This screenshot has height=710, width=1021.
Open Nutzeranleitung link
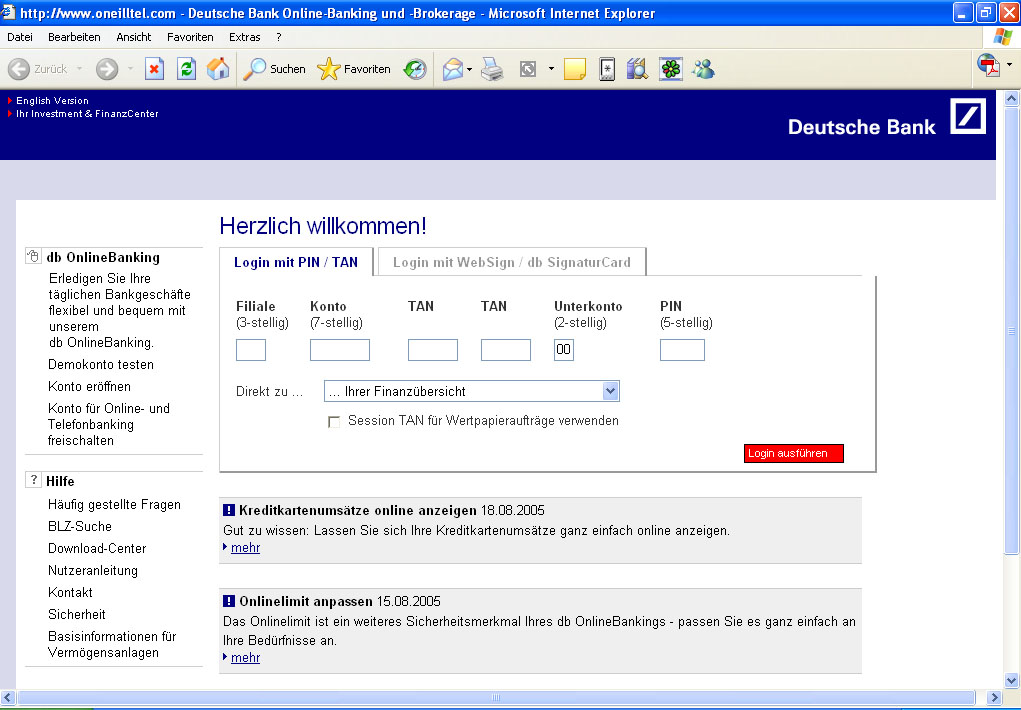pos(92,571)
